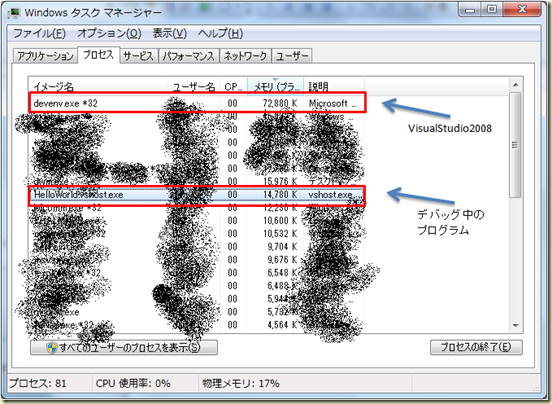Click the 72,880 K memory value
Viewport: 552px width, 404px height.
click(280, 103)
